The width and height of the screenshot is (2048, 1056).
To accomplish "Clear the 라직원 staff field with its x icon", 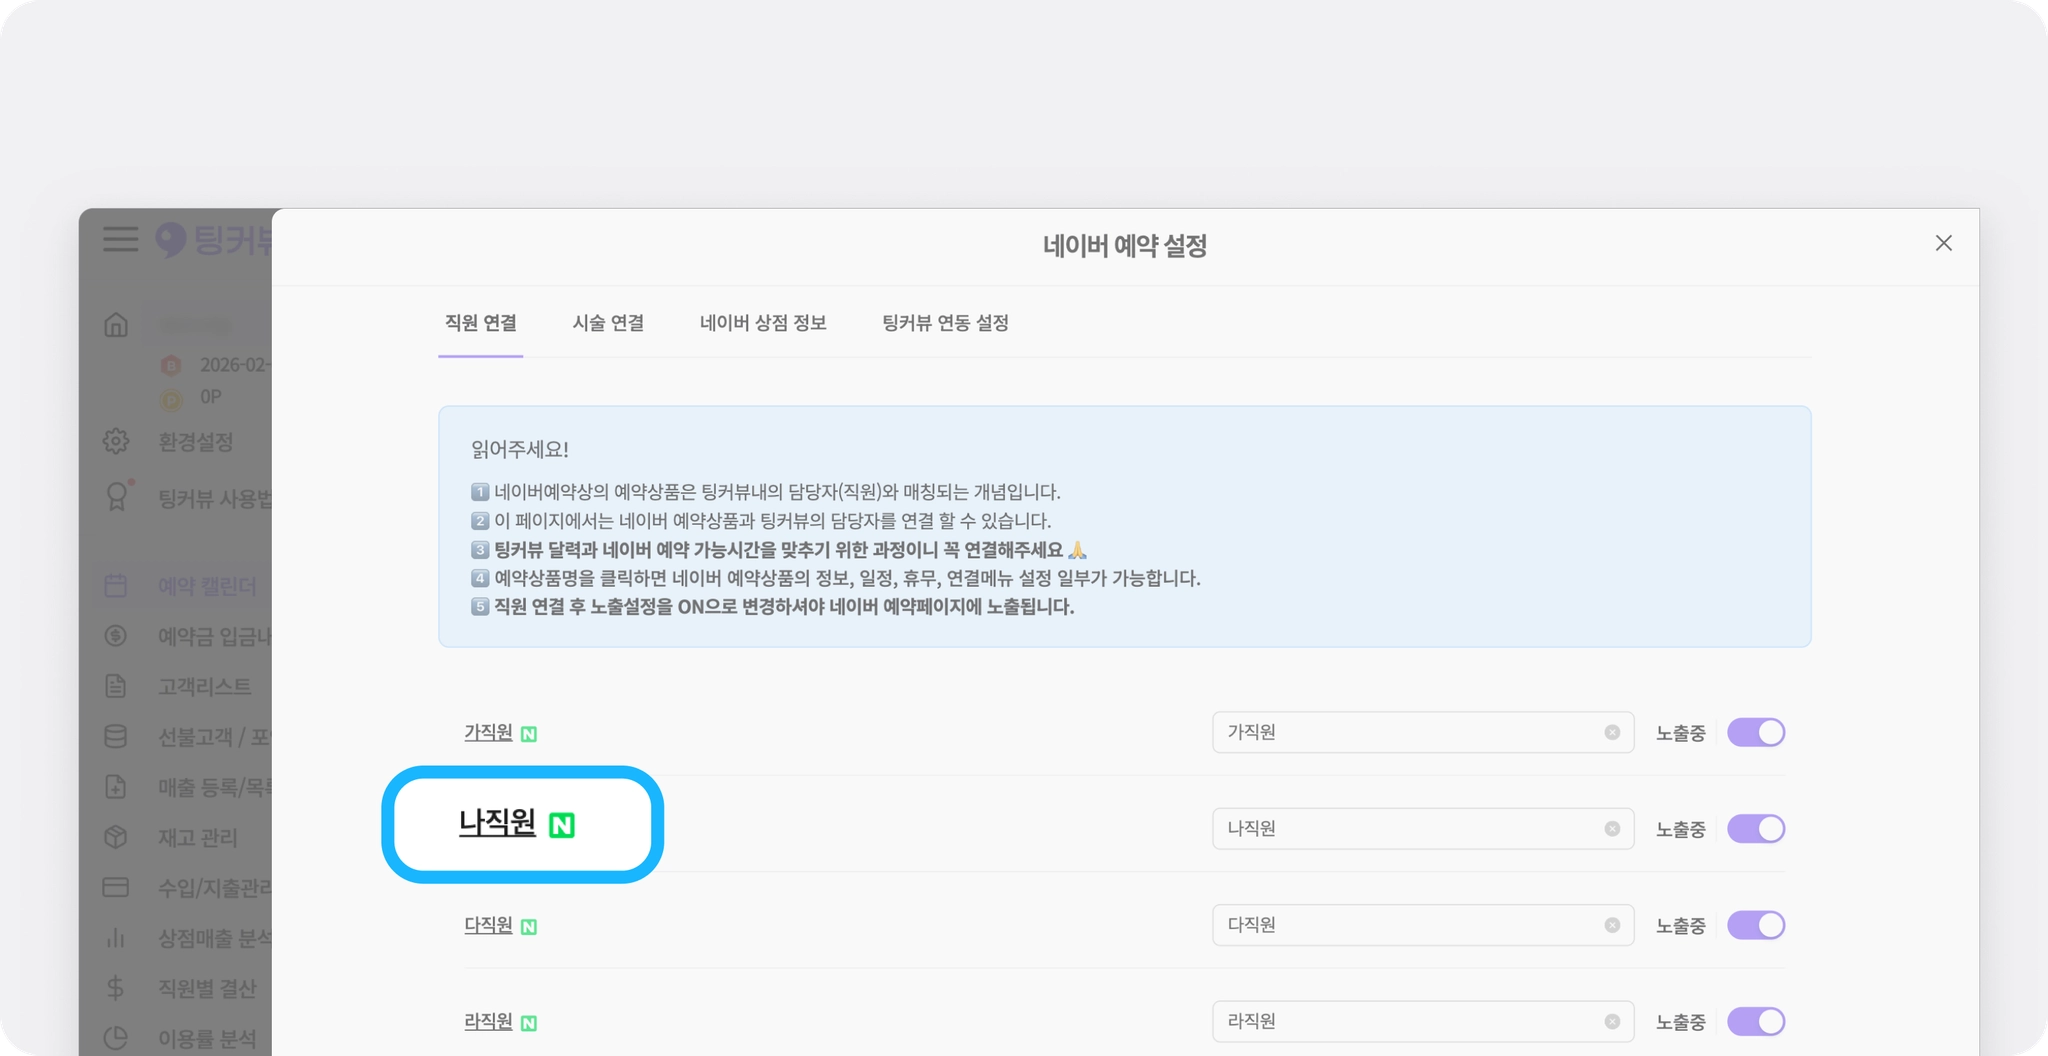I will [x=1612, y=1021].
